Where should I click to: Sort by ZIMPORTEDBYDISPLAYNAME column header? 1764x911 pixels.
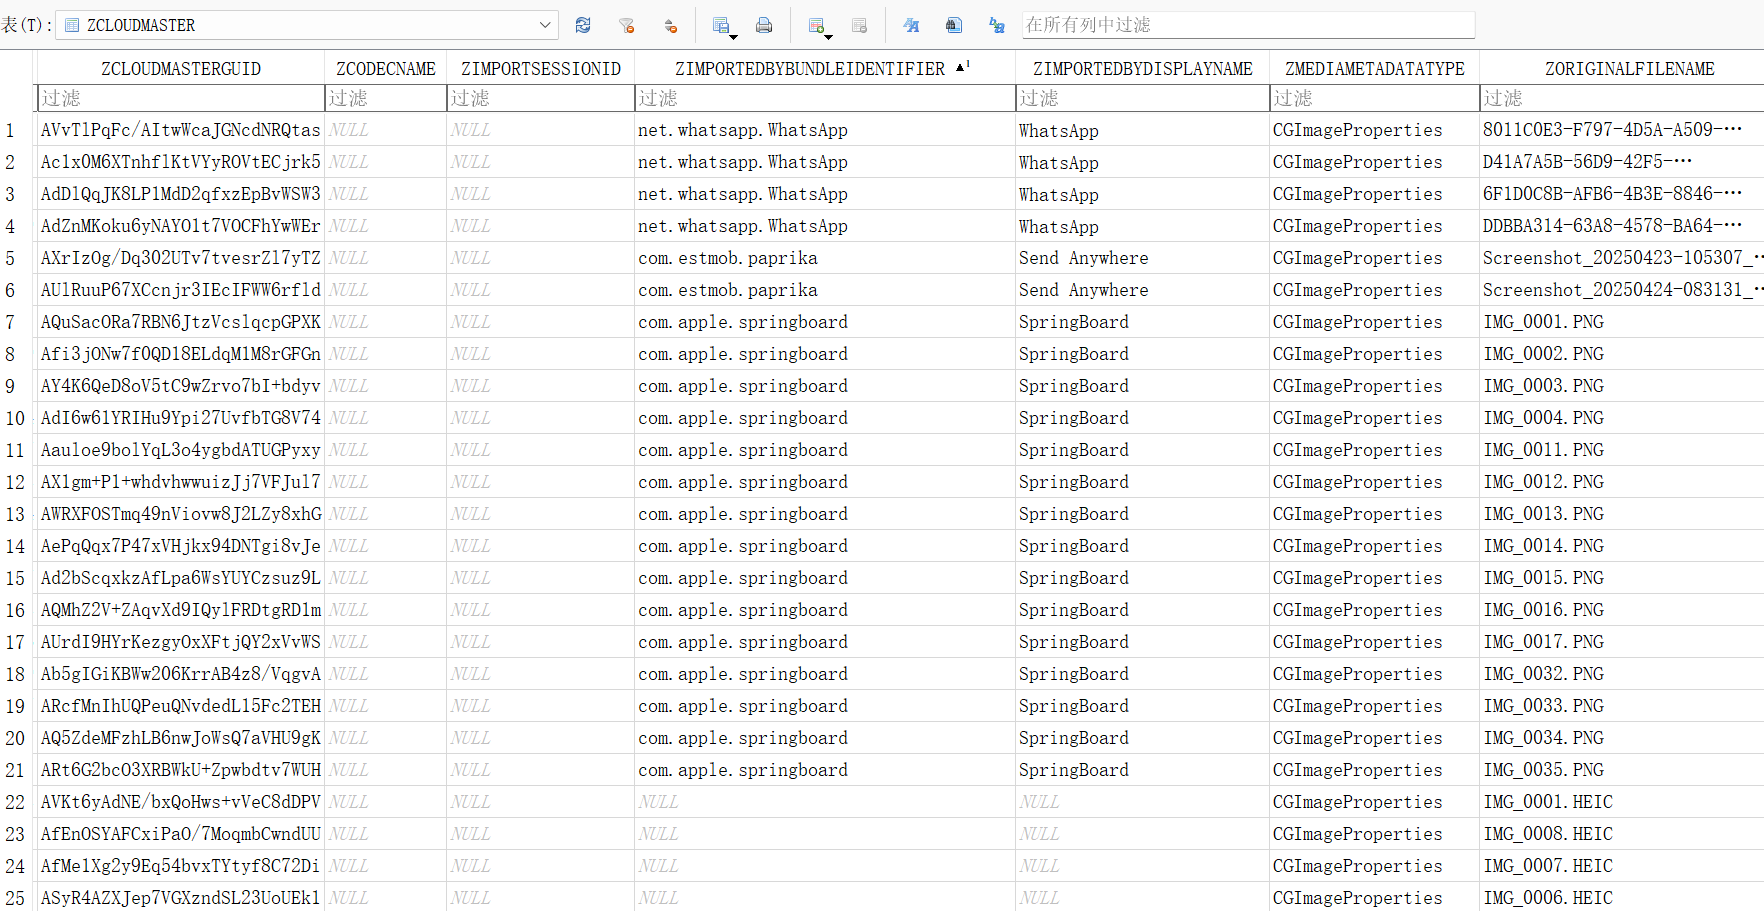[1143, 68]
